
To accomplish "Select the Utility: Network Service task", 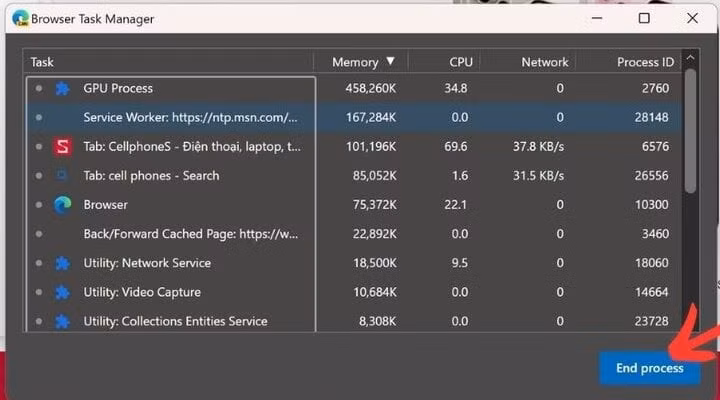I will [354, 263].
